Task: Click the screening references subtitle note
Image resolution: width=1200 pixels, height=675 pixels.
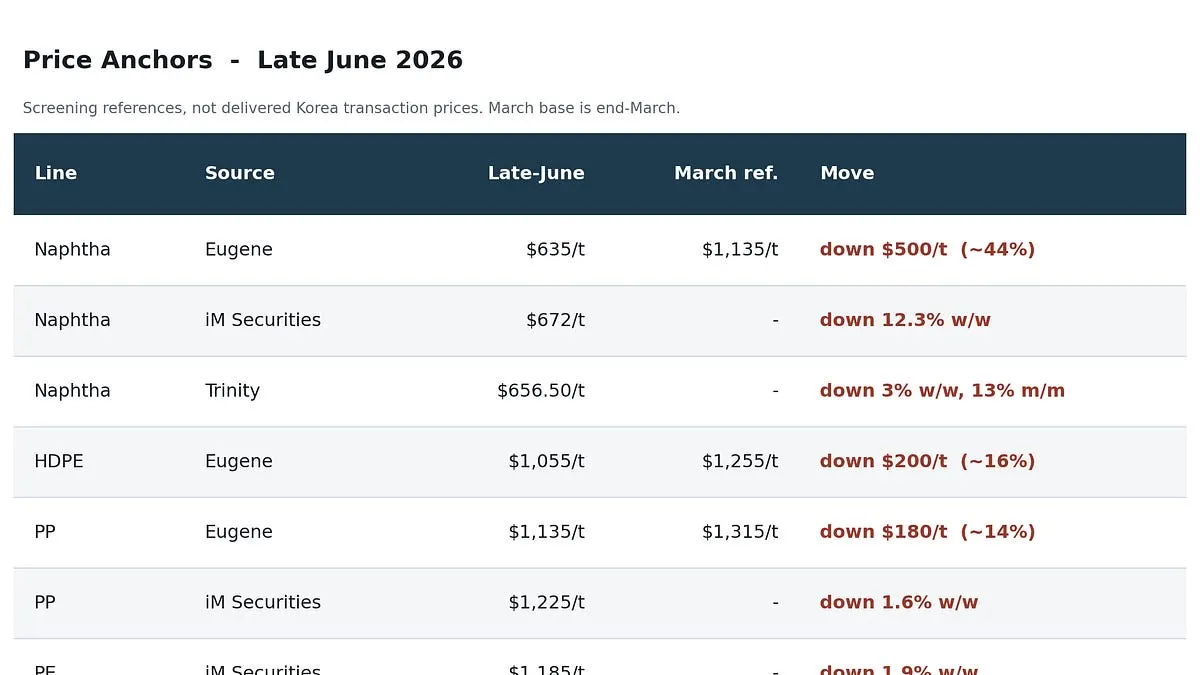Action: coord(351,108)
